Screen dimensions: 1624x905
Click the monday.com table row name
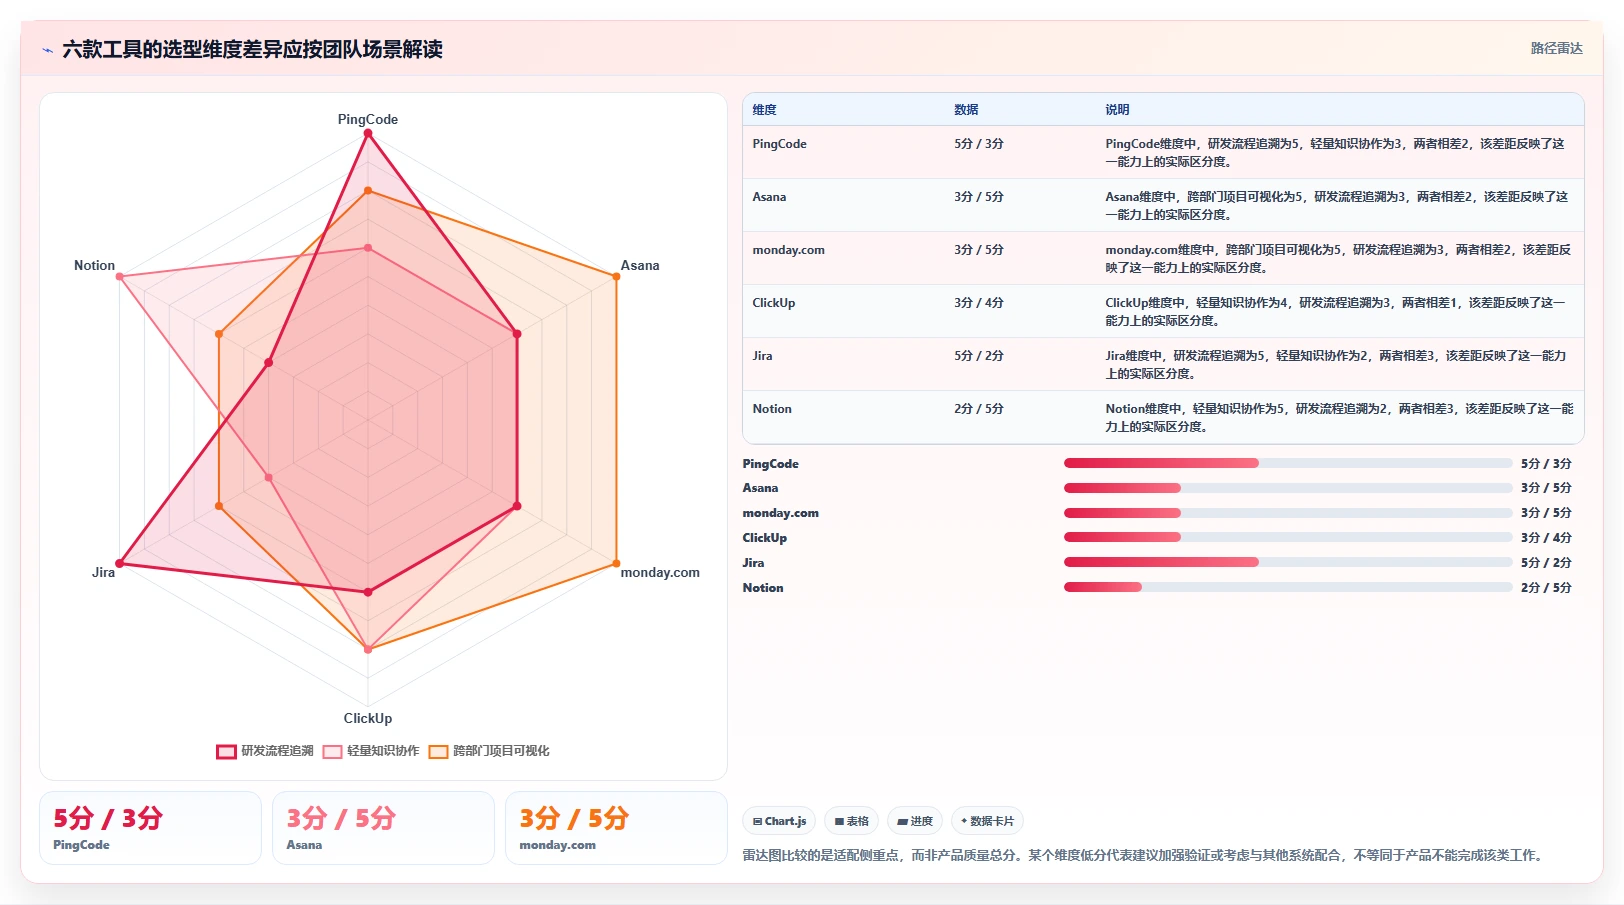click(x=788, y=250)
